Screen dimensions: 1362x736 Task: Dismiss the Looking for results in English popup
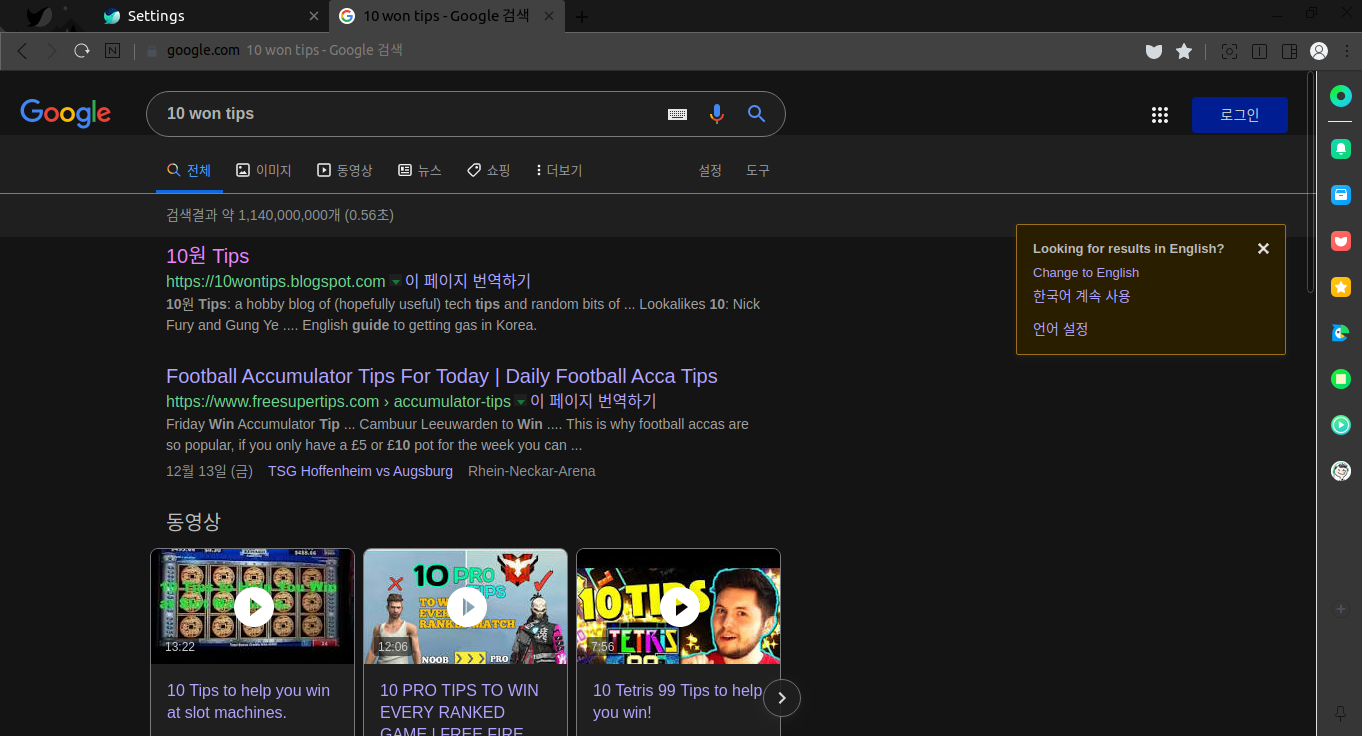click(x=1263, y=248)
